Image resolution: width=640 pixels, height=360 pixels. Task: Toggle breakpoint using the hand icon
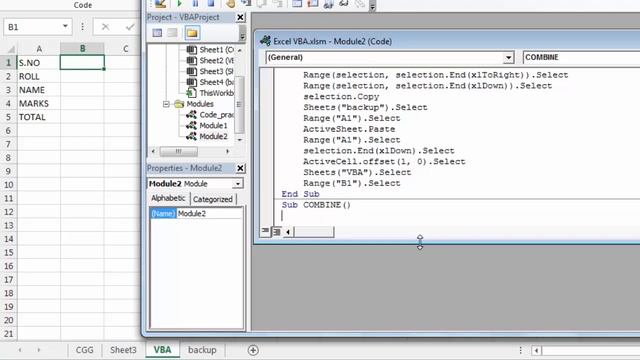(230, 4)
